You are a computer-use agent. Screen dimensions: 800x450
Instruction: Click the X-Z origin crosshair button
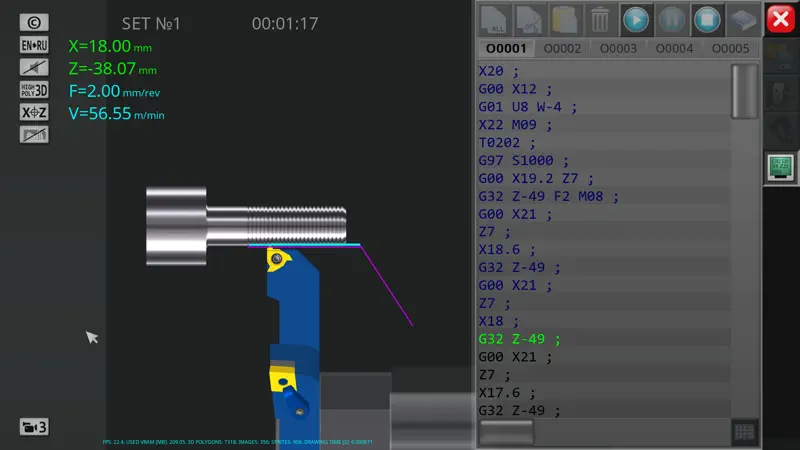34,112
